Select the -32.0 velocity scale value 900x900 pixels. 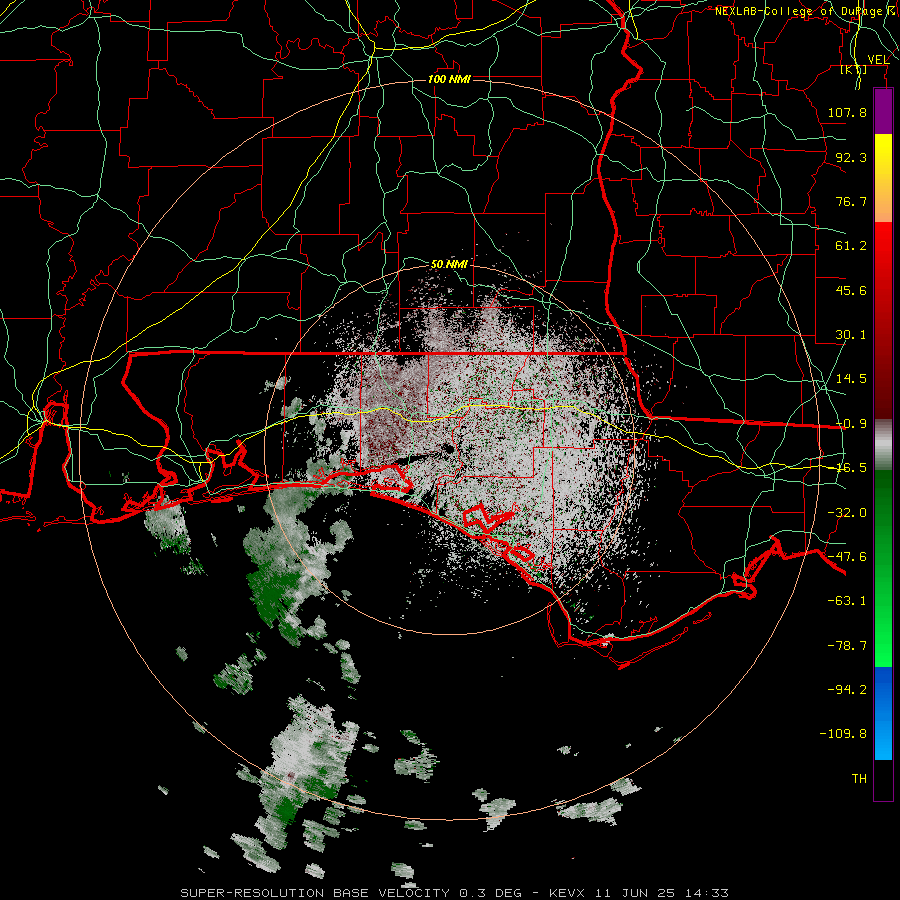(x=847, y=513)
